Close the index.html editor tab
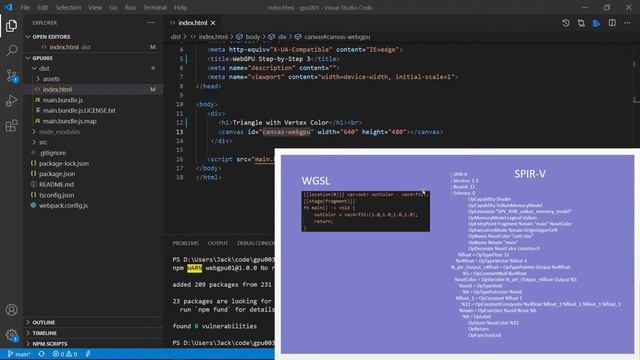 point(213,23)
